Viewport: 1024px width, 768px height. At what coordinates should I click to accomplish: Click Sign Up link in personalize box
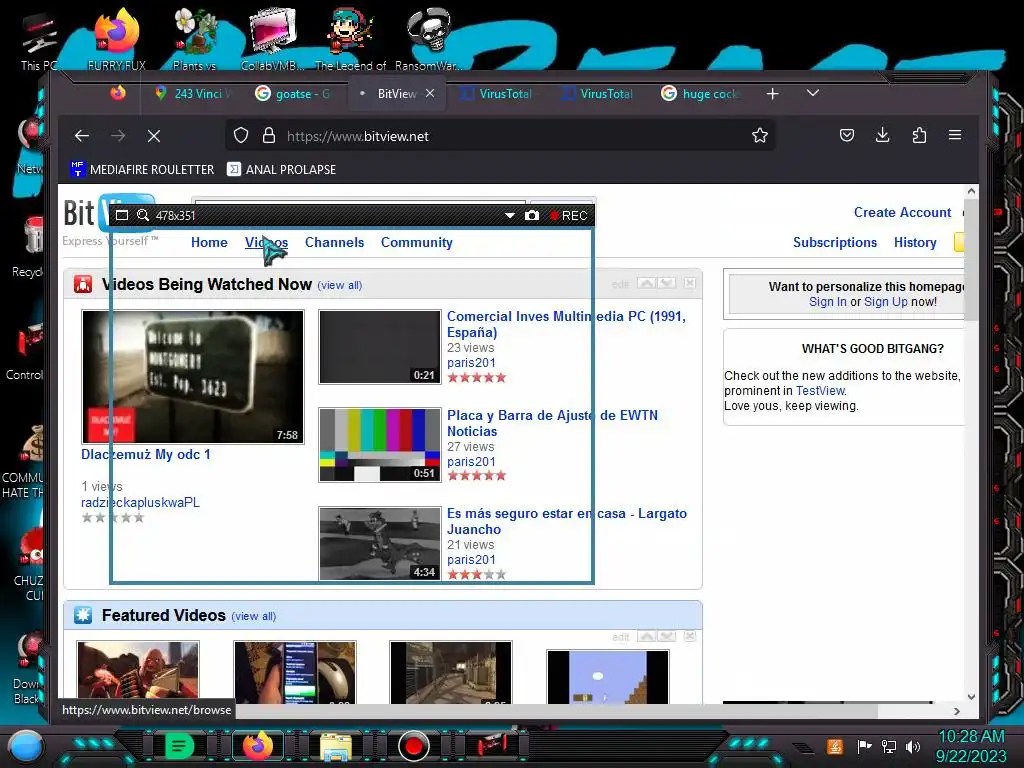(886, 302)
